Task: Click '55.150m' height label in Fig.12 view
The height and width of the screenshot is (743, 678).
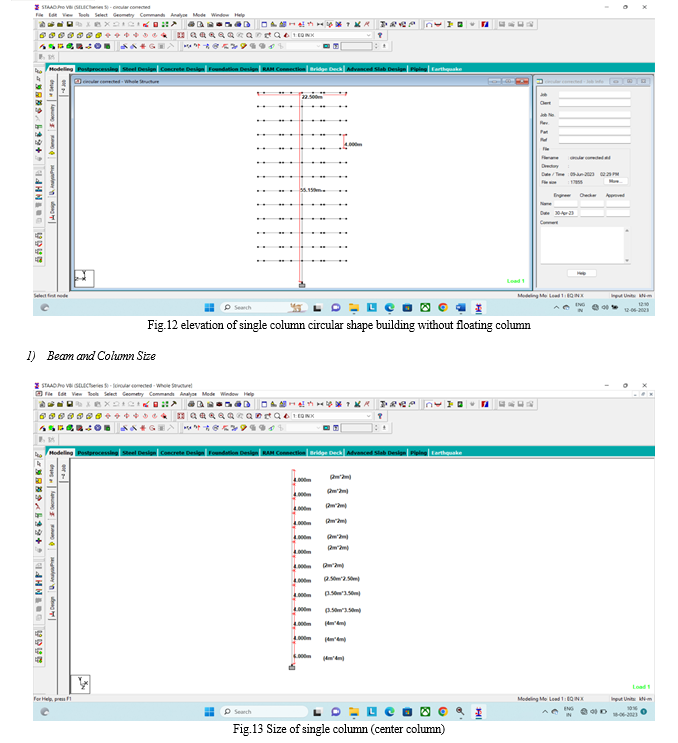Action: tap(310, 190)
